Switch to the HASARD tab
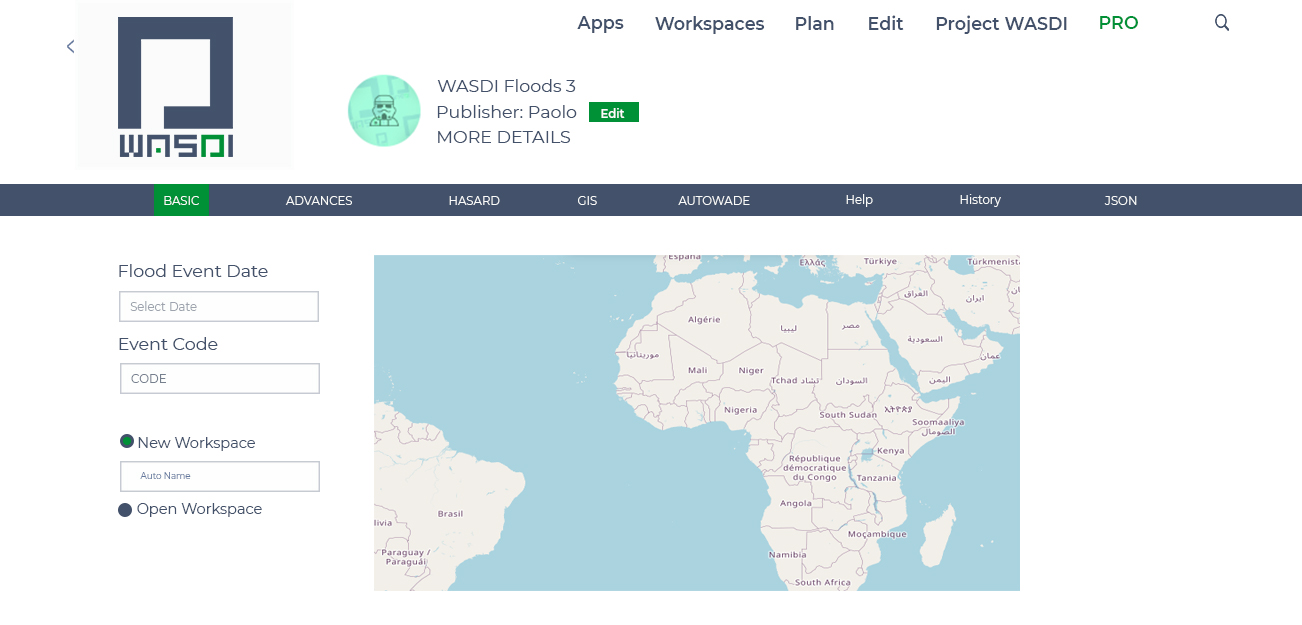The height and width of the screenshot is (625, 1302). click(x=474, y=201)
